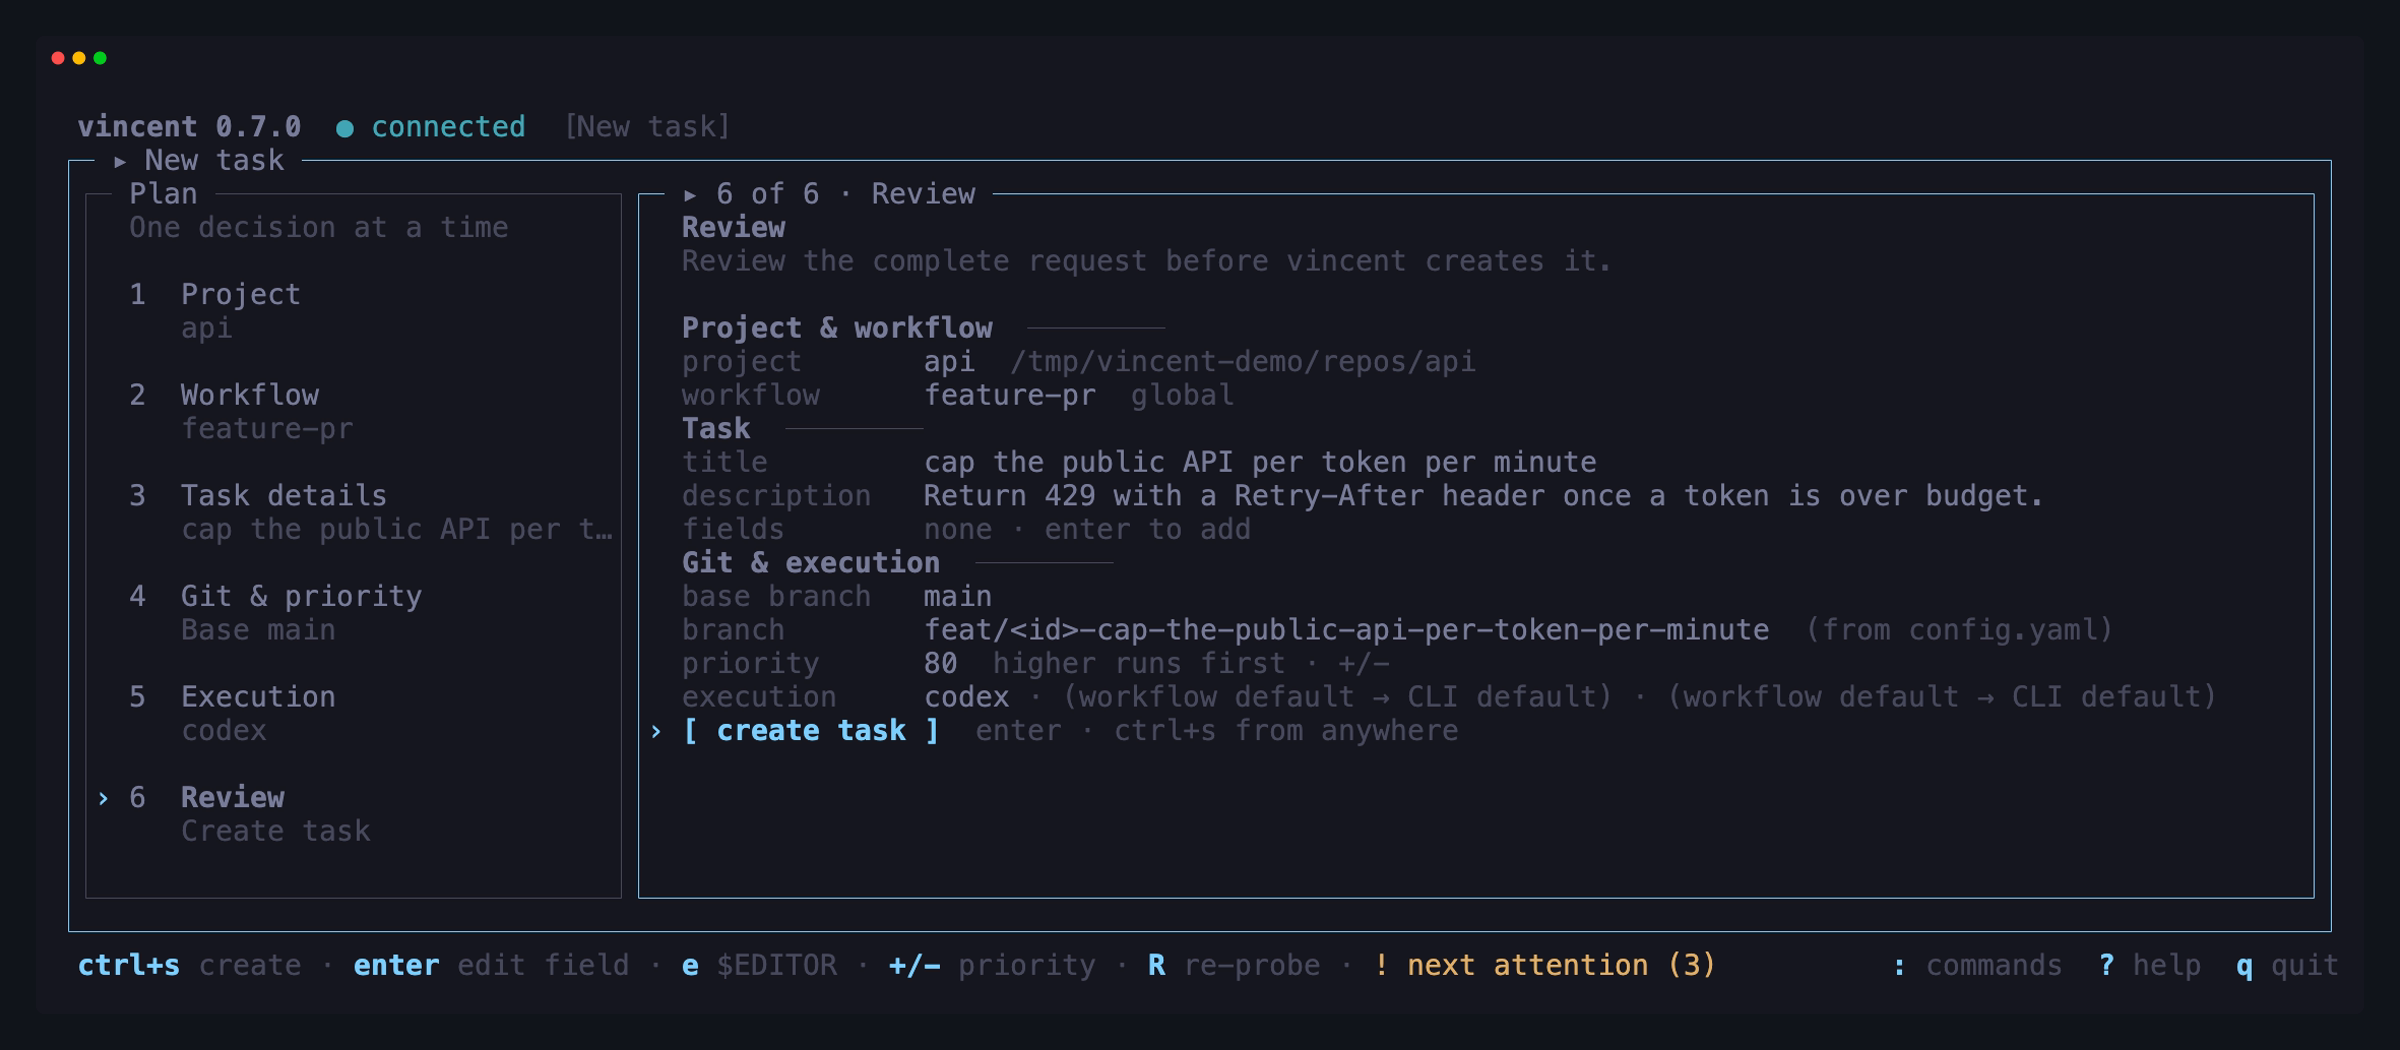The height and width of the screenshot is (1050, 2400).
Task: Click 'R re-probe' footer shortcut
Action: point(1234,966)
